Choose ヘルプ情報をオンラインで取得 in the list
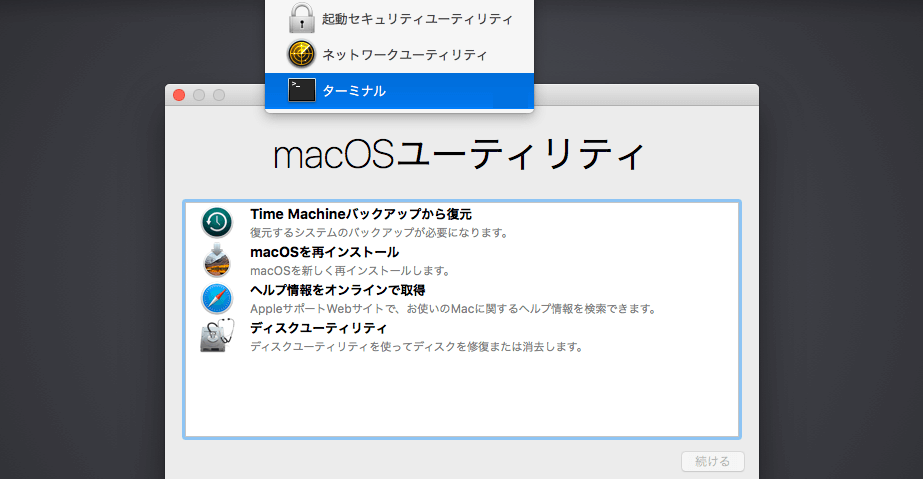The height and width of the screenshot is (479, 923). (337, 290)
